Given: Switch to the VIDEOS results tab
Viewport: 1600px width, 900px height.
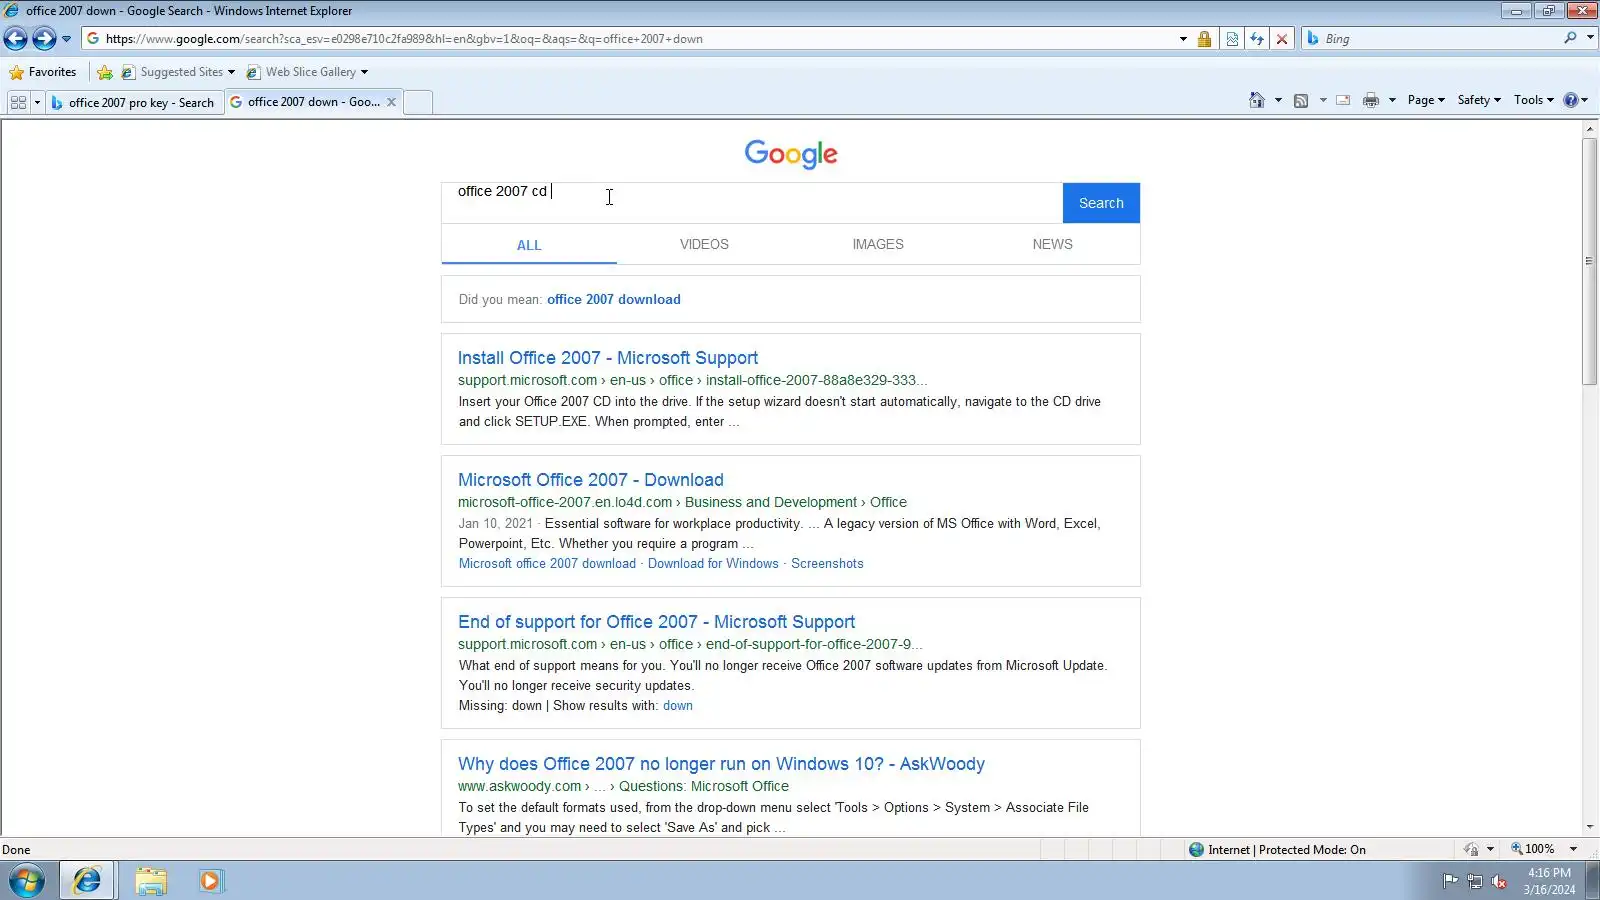Looking at the screenshot, I should (704, 244).
